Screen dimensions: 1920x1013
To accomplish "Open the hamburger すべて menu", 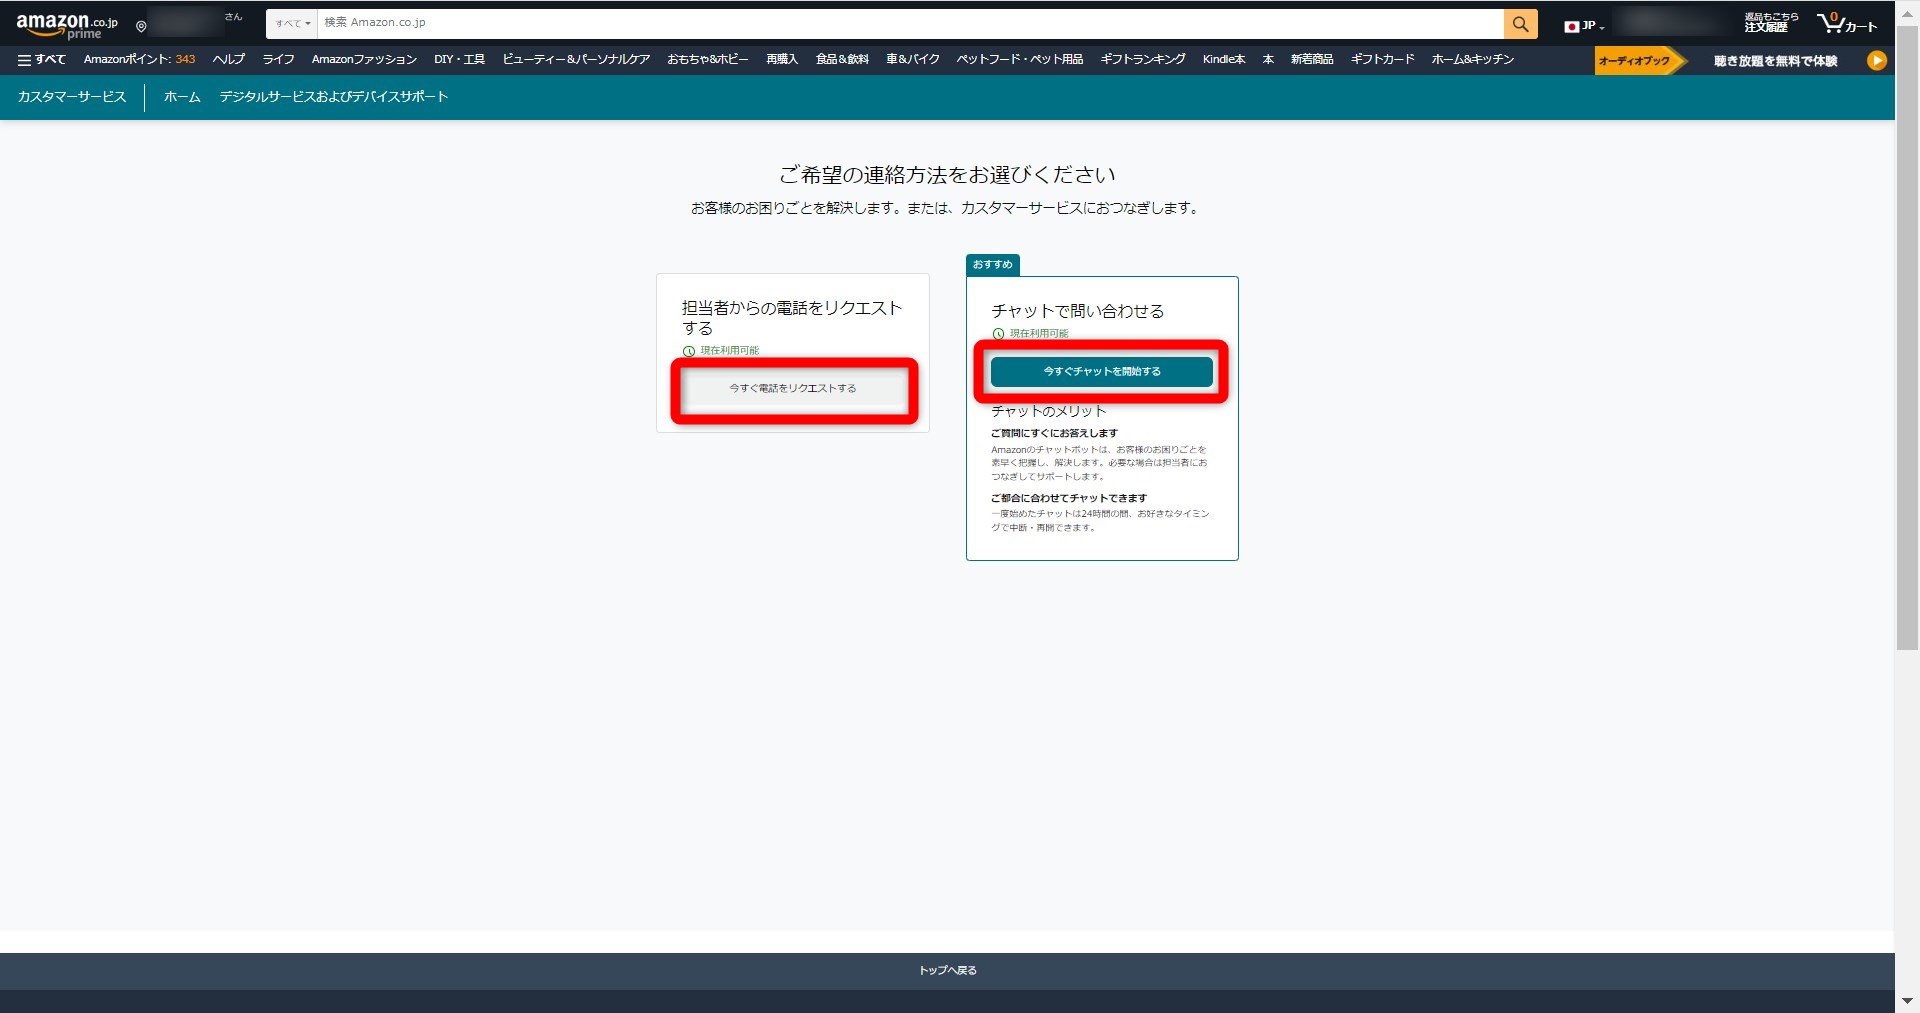I will point(41,60).
